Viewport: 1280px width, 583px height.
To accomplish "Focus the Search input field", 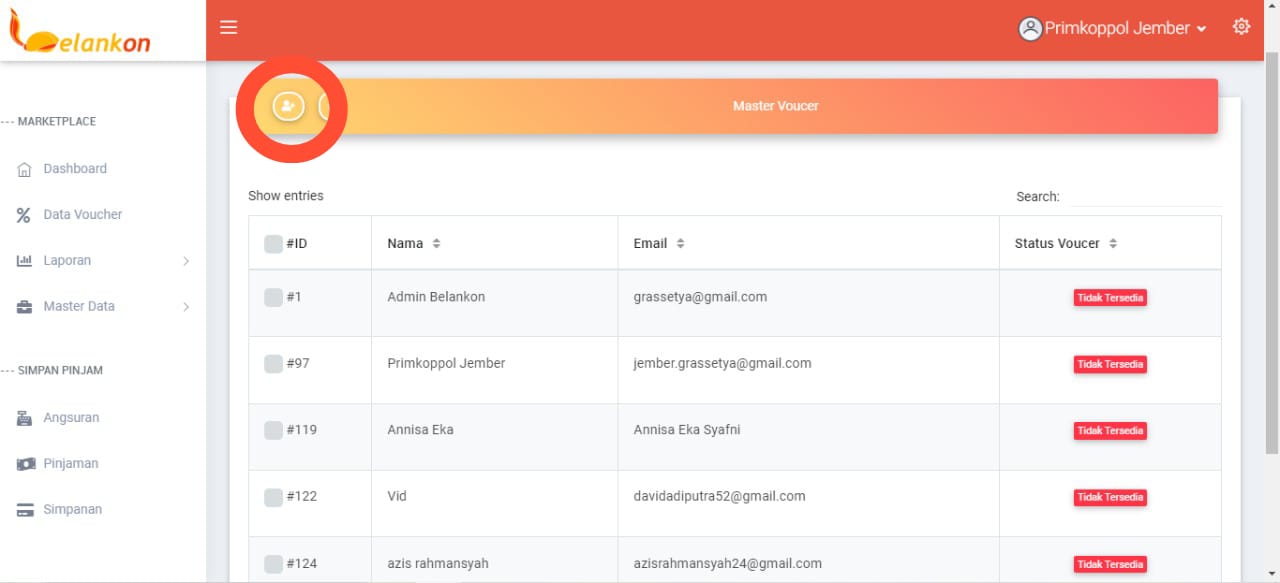I will coord(1144,197).
